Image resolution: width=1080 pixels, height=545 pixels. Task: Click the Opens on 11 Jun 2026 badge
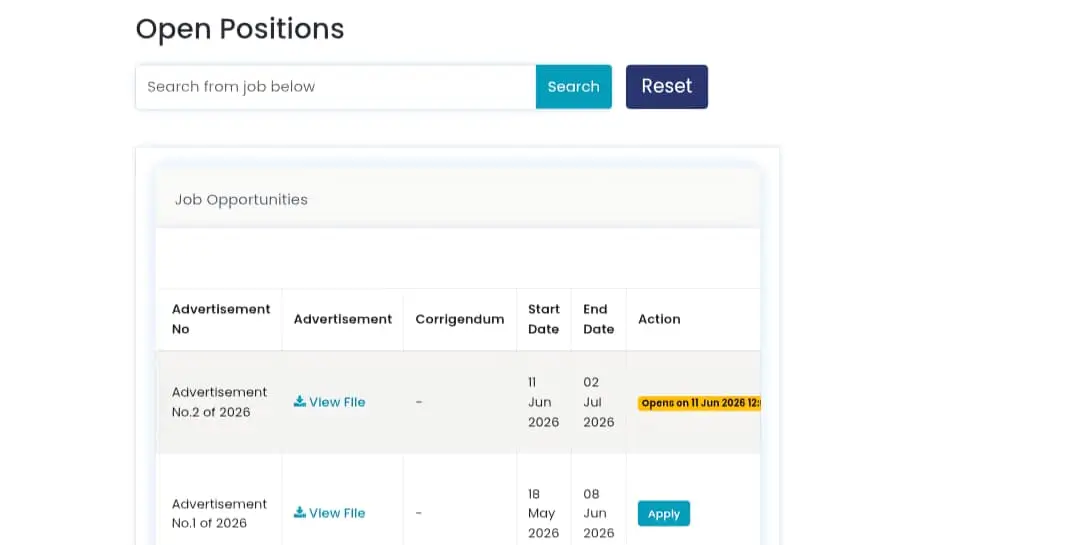click(x=699, y=403)
